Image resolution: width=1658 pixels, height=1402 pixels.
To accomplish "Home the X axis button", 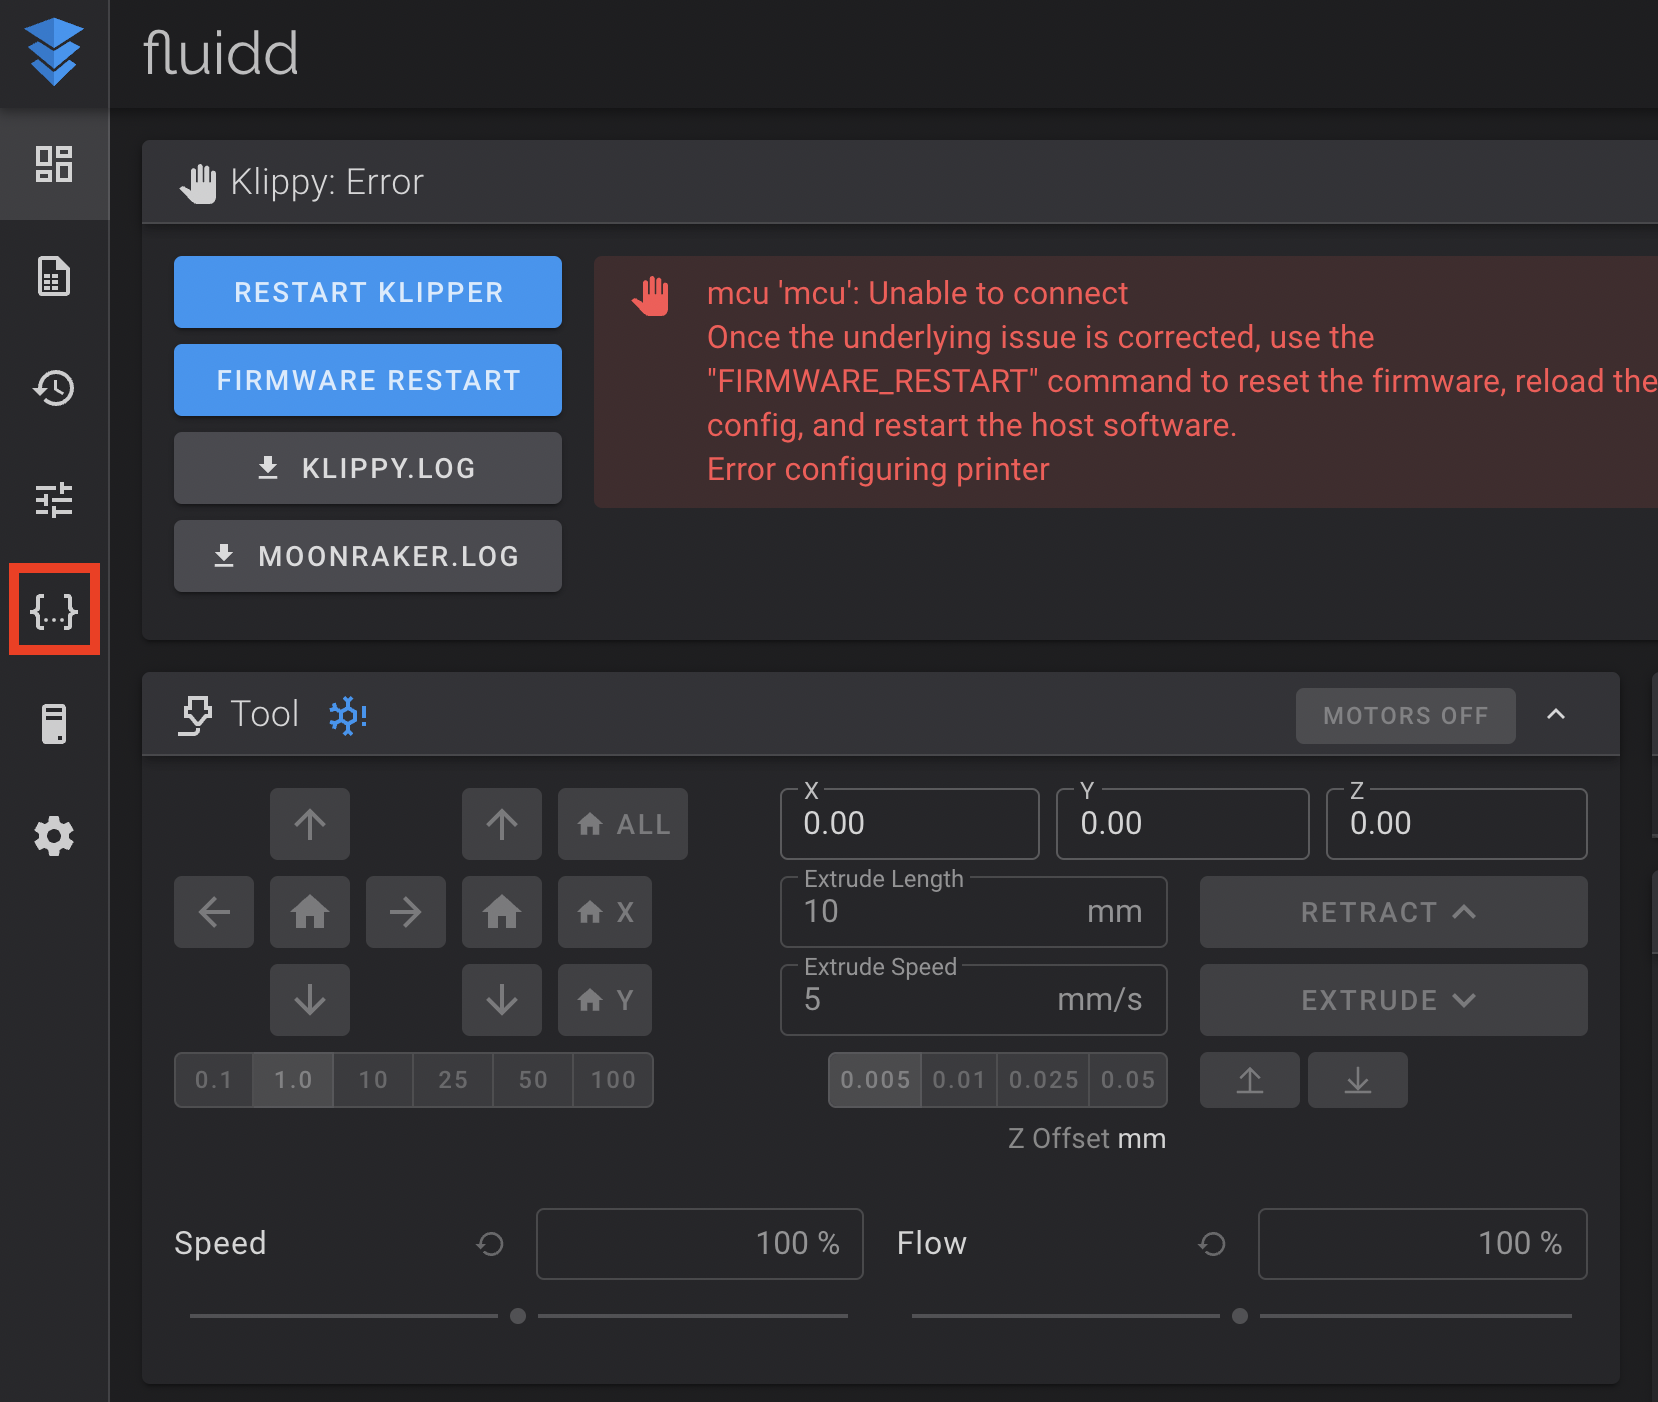I will 605,912.
